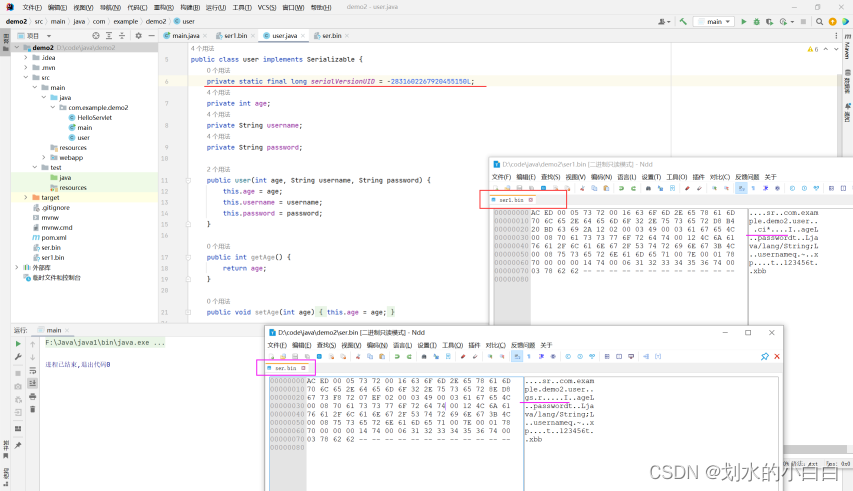The image size is (853, 491).
Task: Go to previous highlighted error up arrow
Action: click(x=826, y=49)
